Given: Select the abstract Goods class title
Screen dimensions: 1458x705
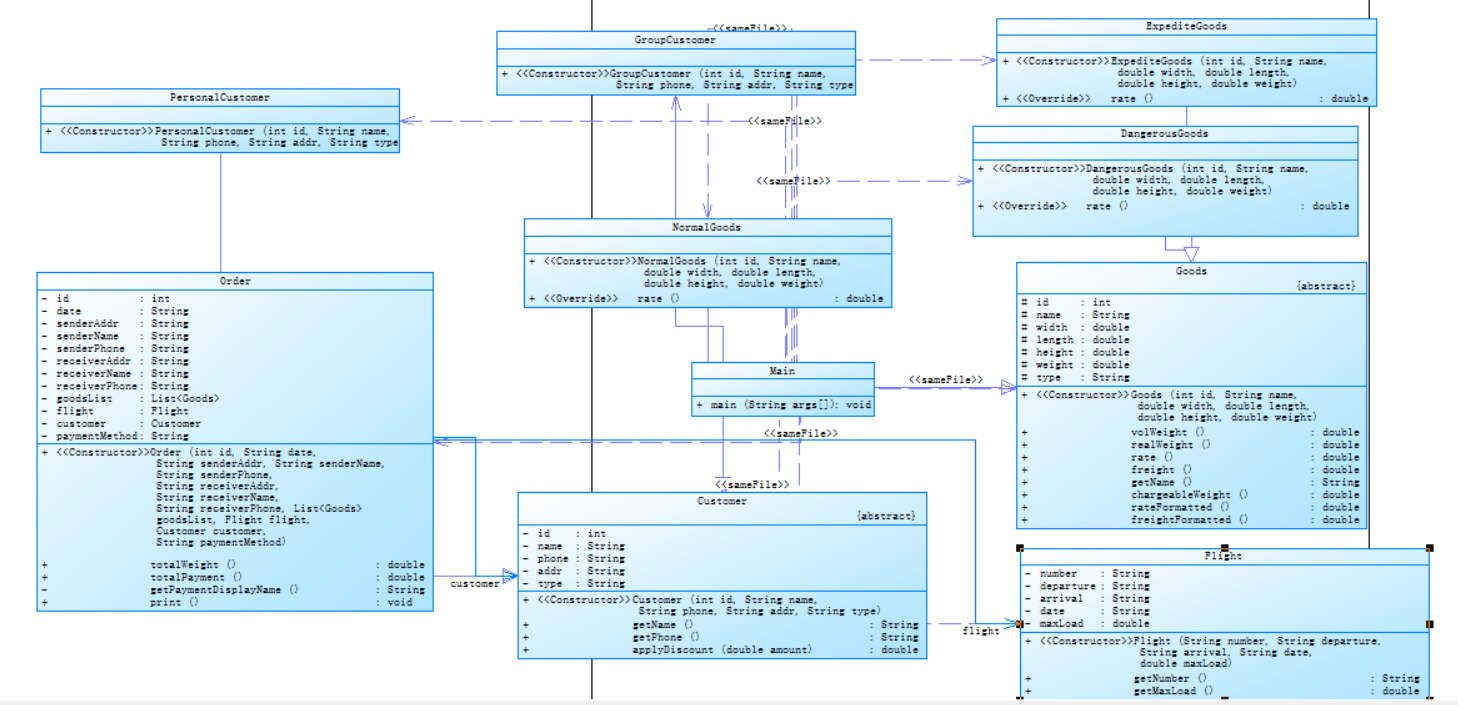Looking at the screenshot, I should (1191, 271).
